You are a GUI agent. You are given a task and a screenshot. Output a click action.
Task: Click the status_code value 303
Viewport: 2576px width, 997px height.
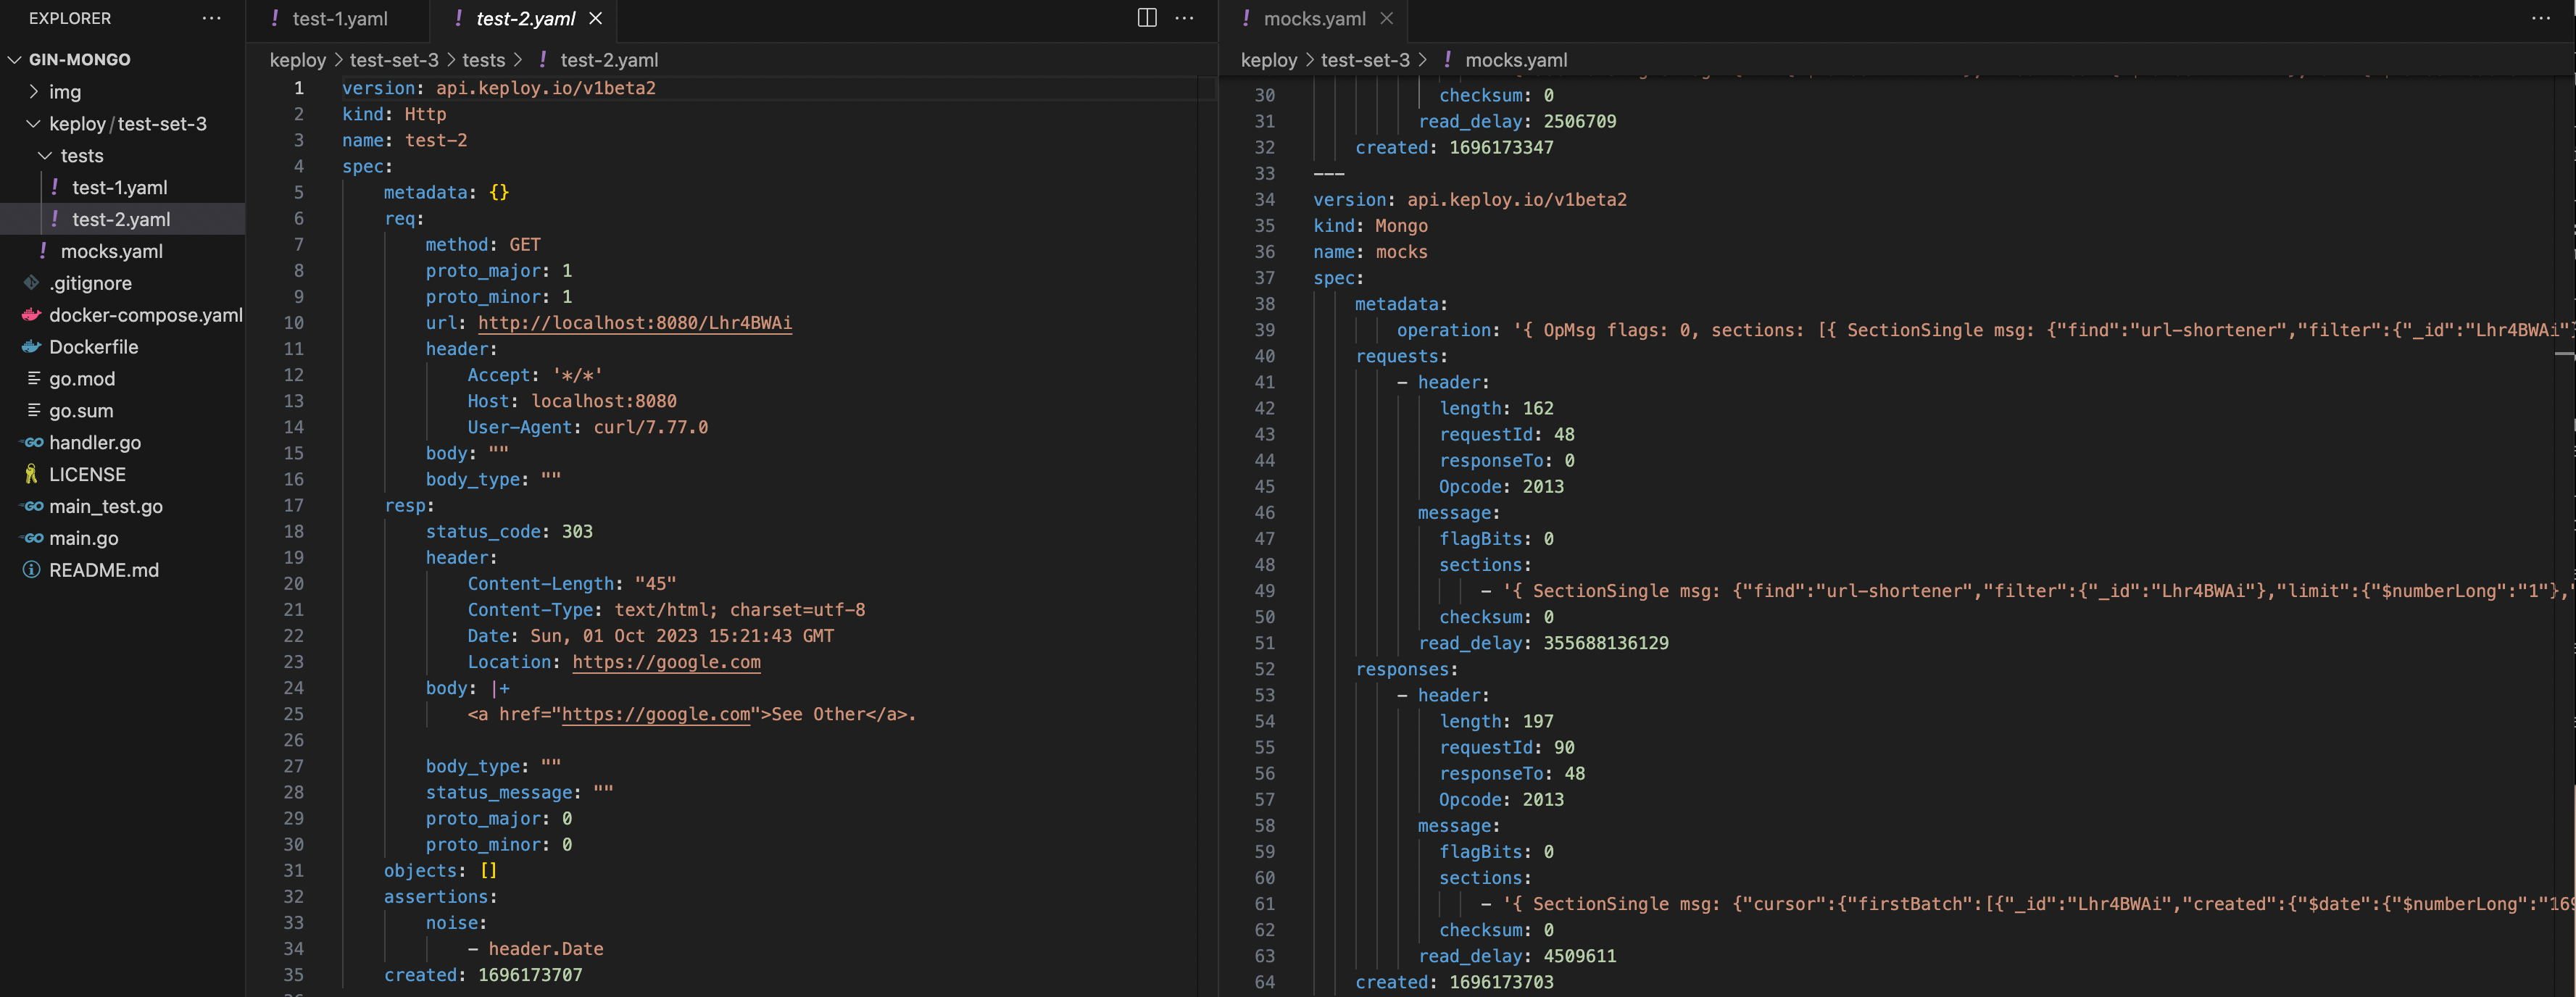(577, 532)
